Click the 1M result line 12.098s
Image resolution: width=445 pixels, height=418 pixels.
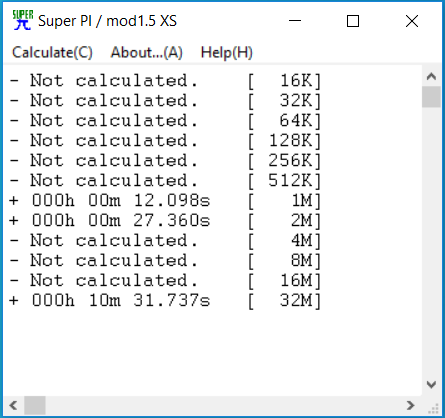pyautogui.click(x=165, y=201)
